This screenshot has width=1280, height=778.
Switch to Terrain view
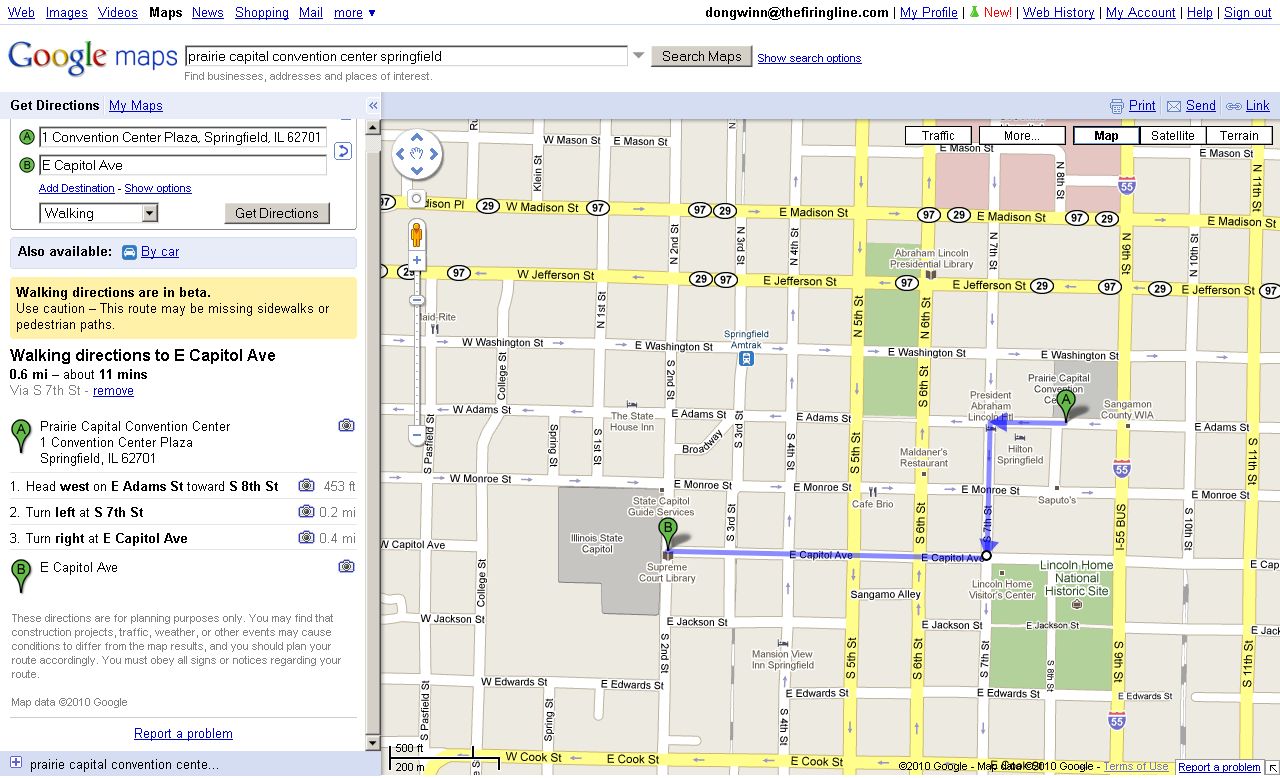(1239, 136)
